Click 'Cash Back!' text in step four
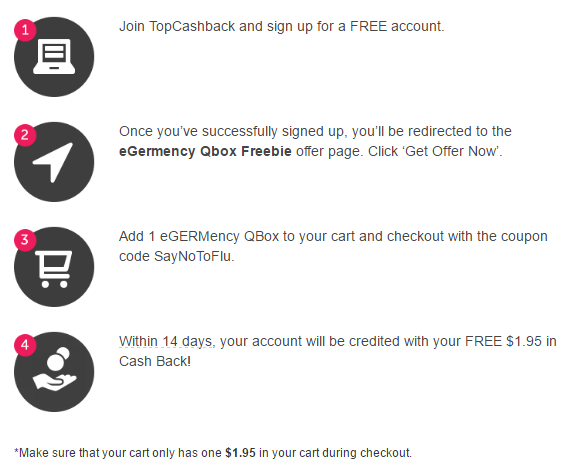Viewport: 581px width, 471px height. (x=155, y=361)
